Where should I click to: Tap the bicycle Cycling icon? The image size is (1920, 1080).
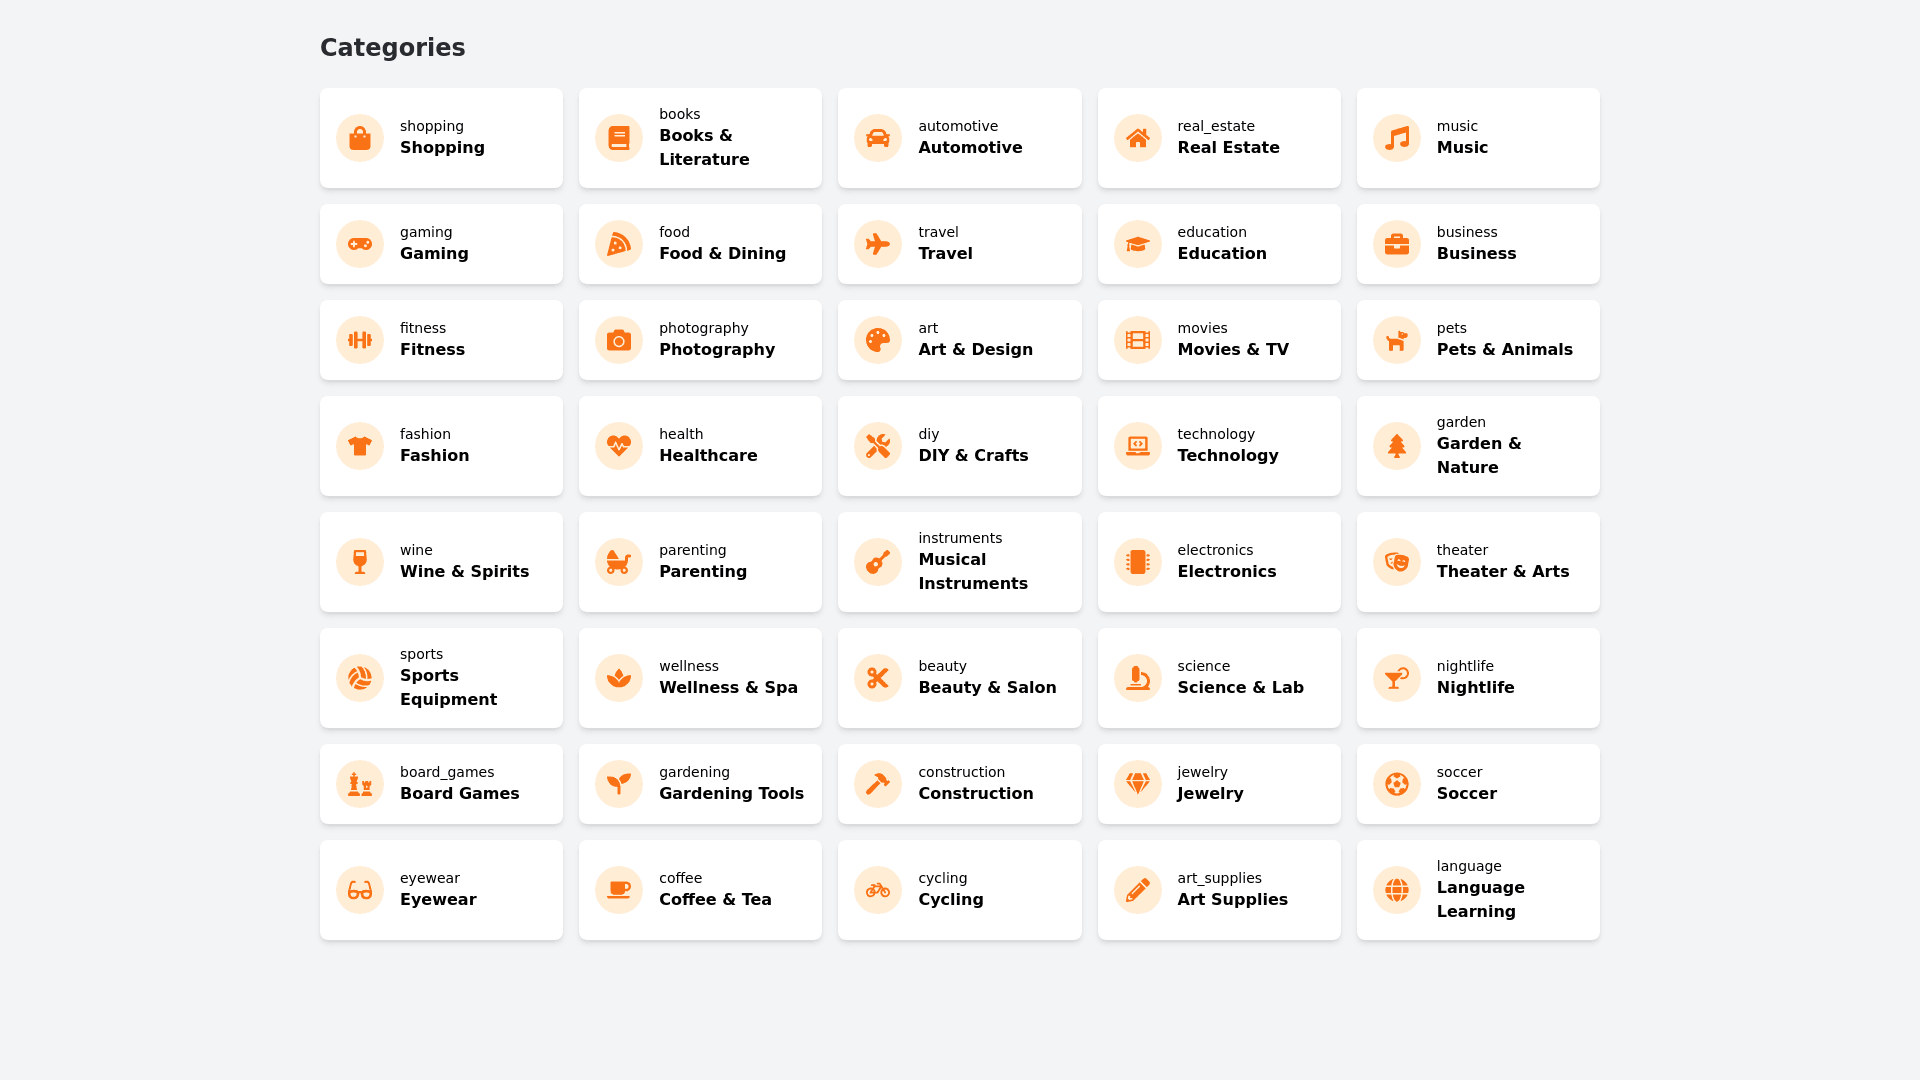tap(878, 890)
